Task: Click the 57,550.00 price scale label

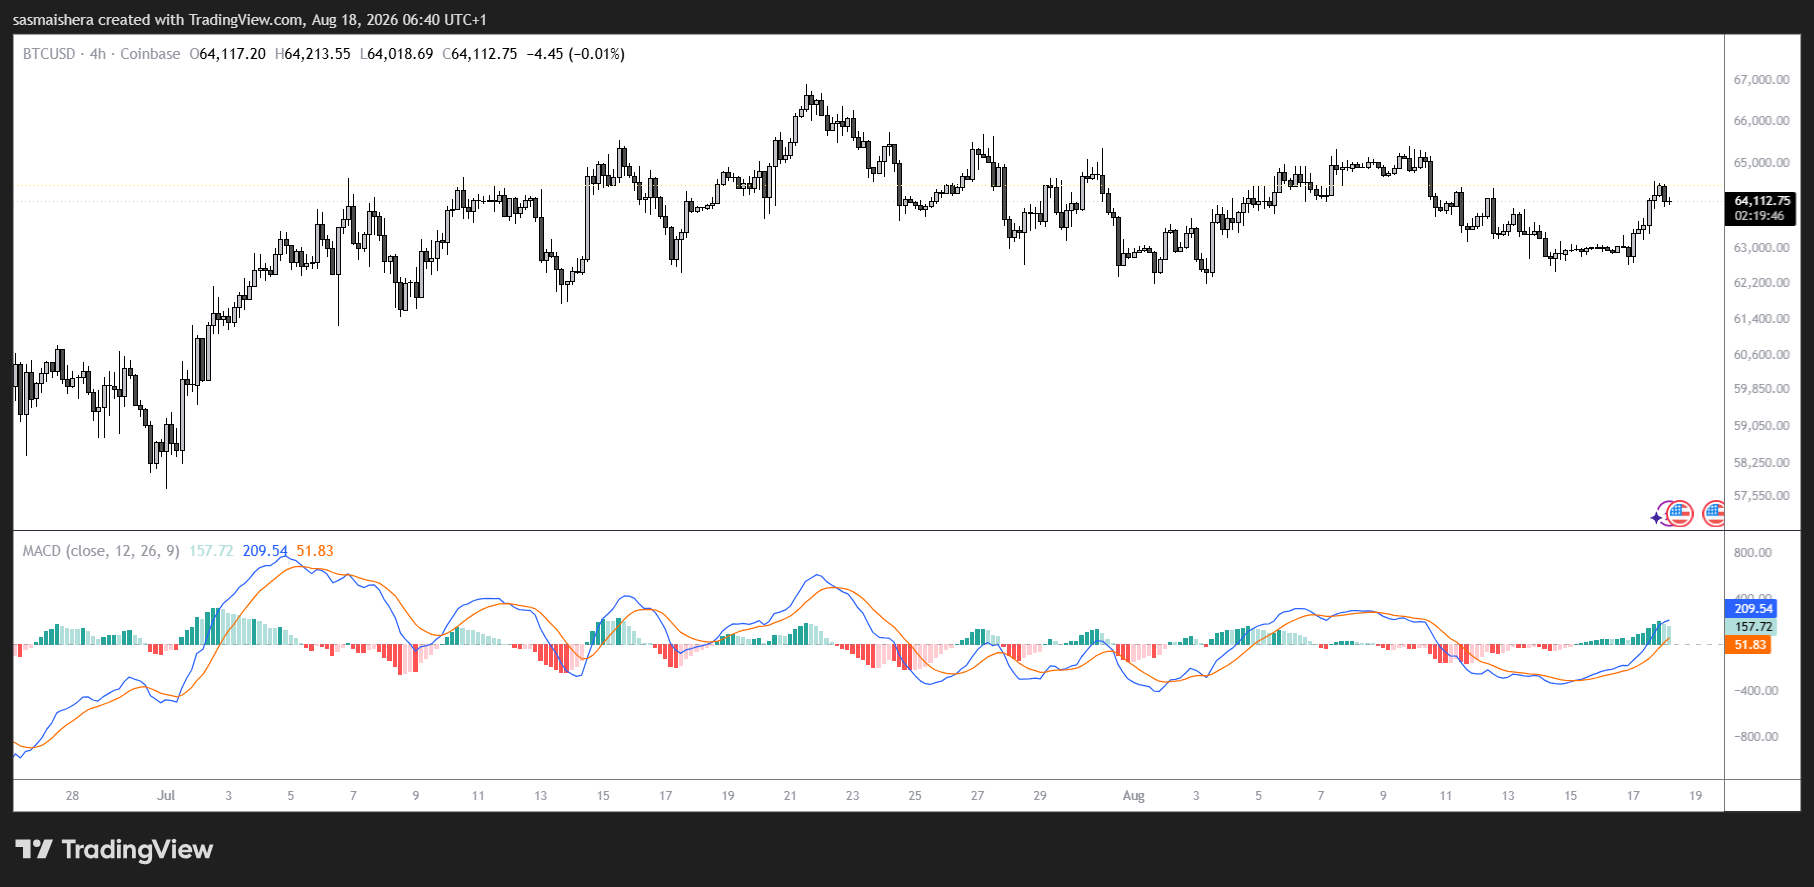Action: [x=1761, y=496]
